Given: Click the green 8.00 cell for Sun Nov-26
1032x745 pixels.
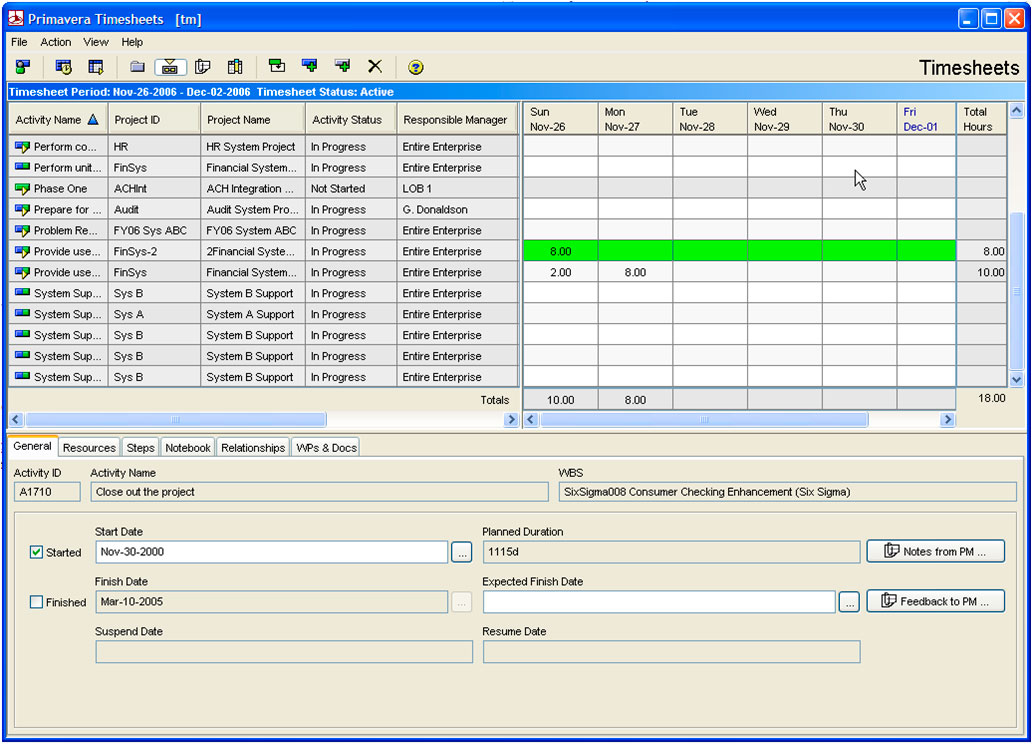Looking at the screenshot, I should (561, 251).
